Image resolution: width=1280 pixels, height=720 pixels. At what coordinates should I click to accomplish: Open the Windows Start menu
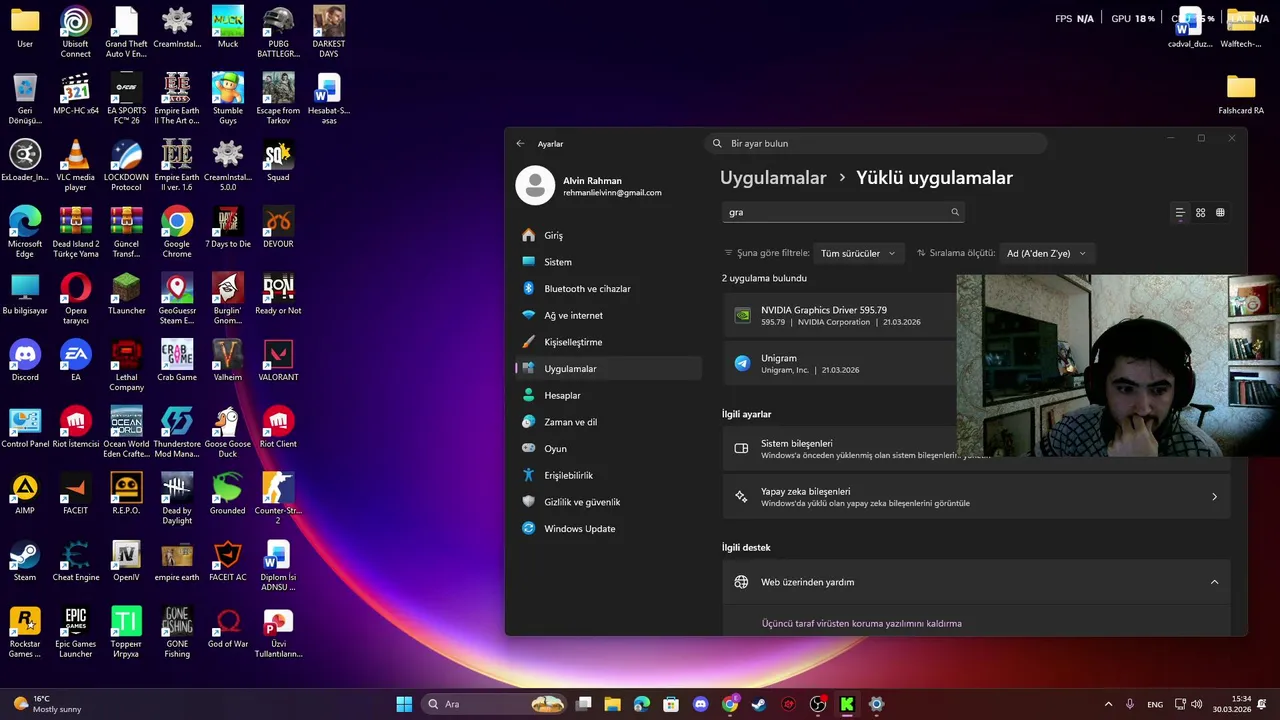pyautogui.click(x=404, y=704)
